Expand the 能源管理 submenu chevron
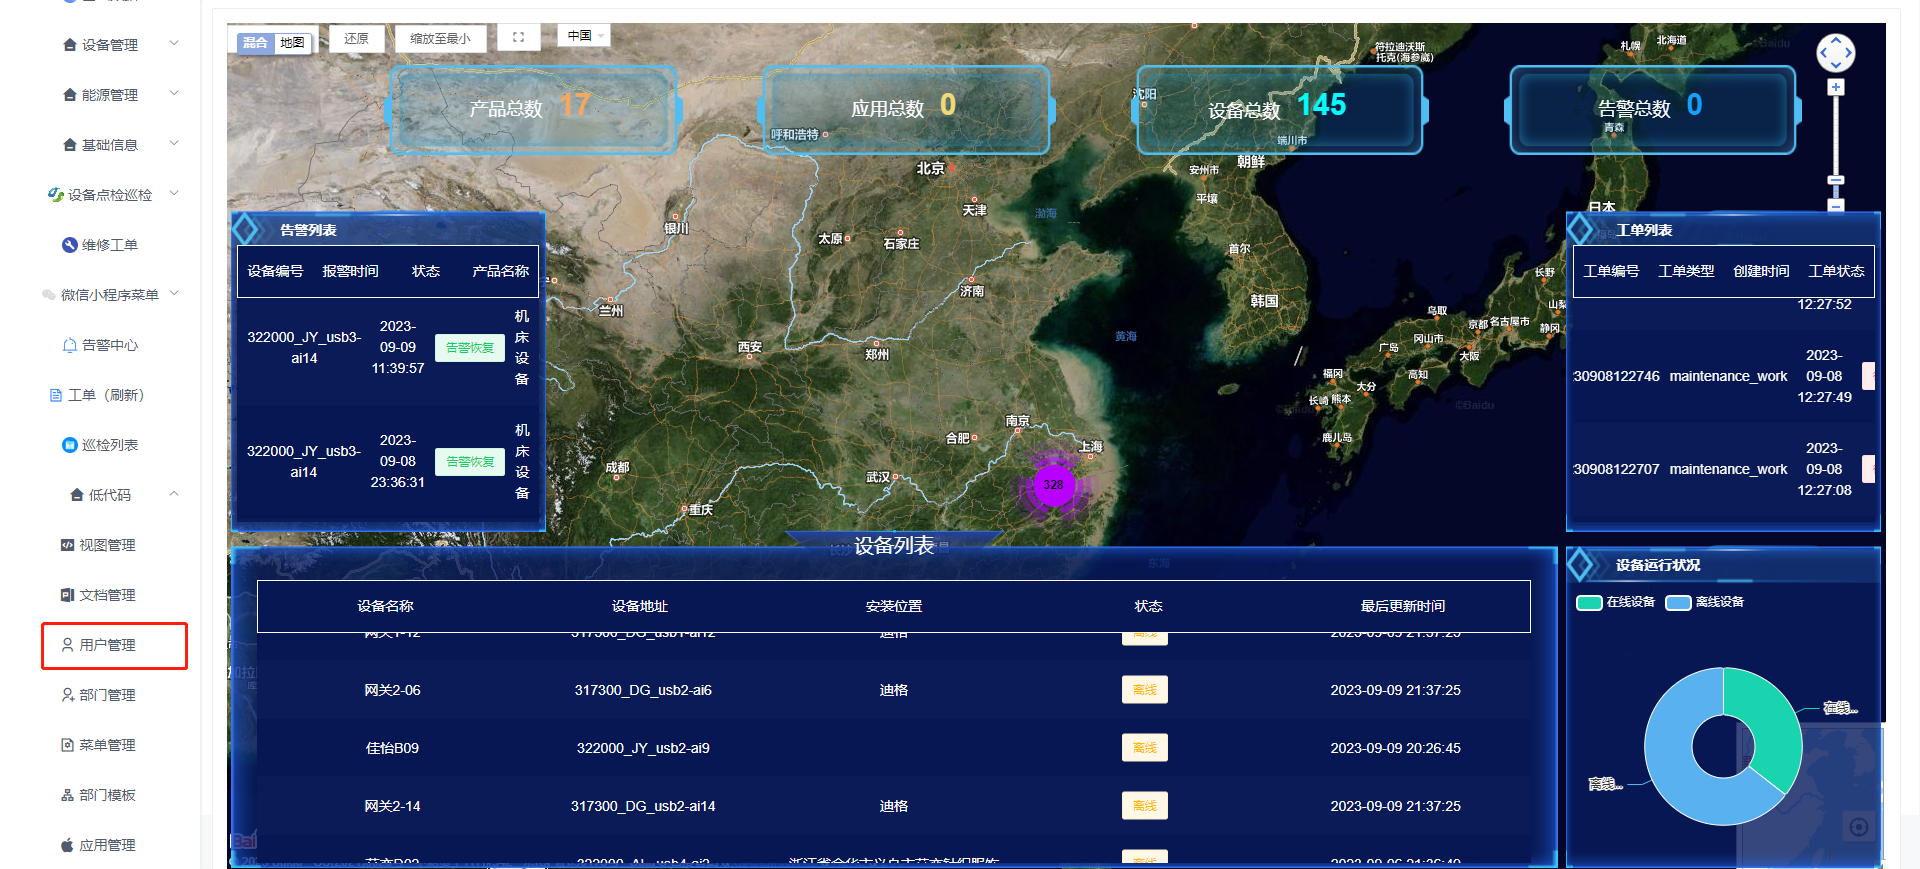 click(174, 93)
